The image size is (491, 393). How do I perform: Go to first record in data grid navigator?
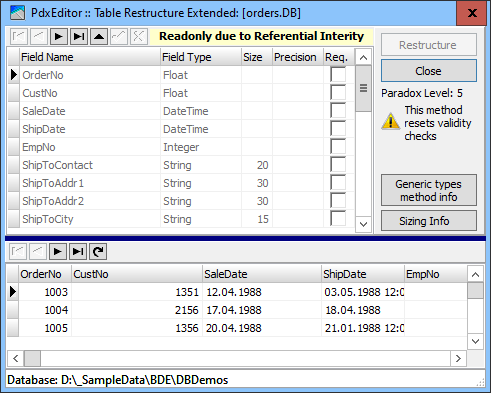[x=18, y=251]
